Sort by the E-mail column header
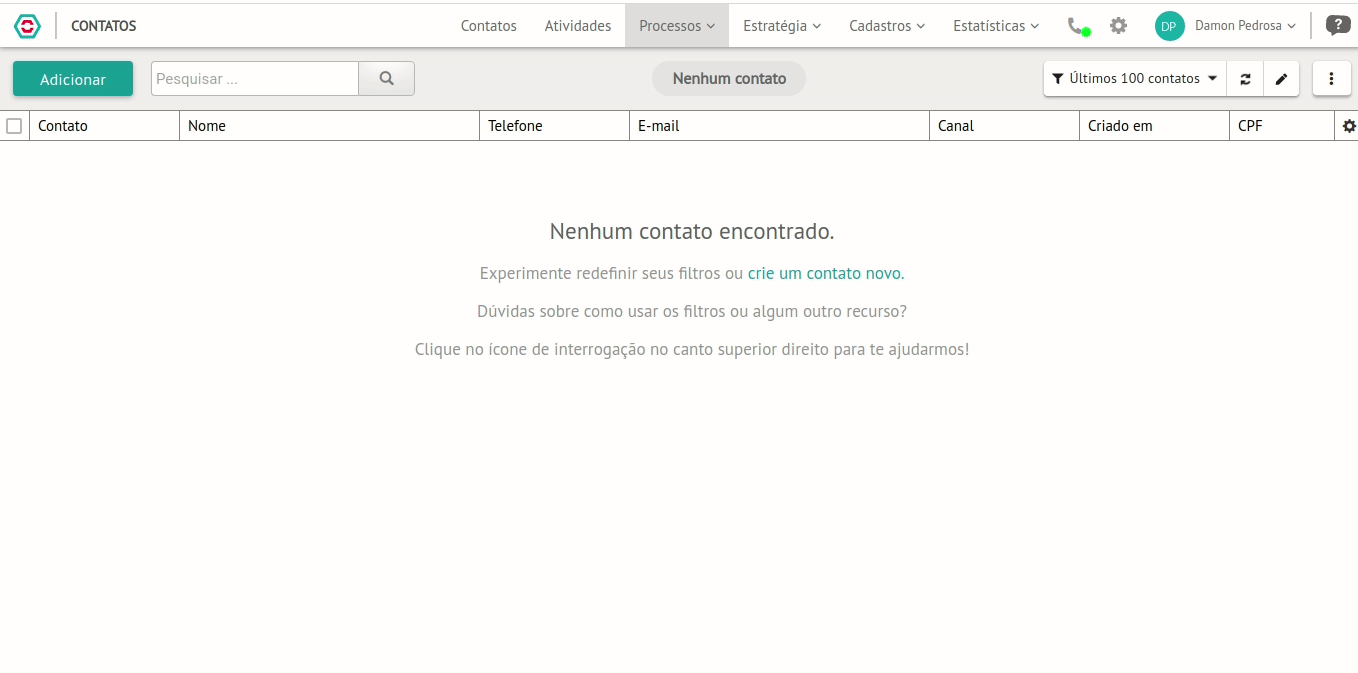Image resolution: width=1358 pixels, height=673 pixels. (x=780, y=126)
